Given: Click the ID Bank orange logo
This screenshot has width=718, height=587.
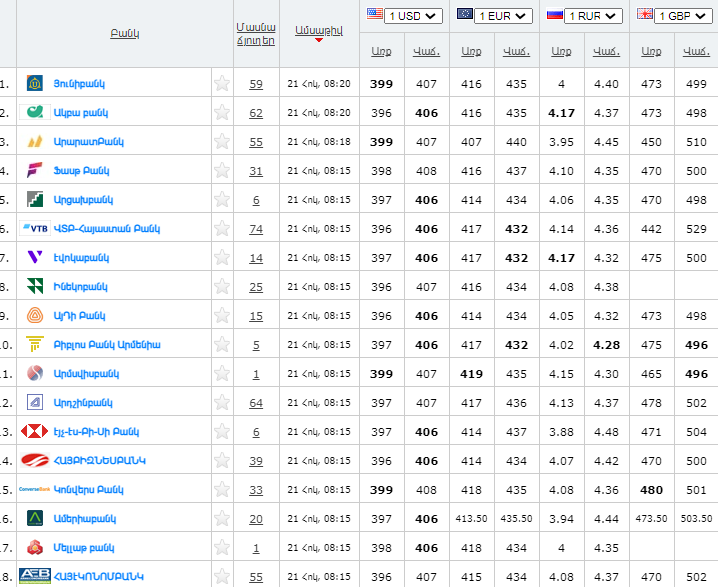Looking at the screenshot, I should [x=35, y=315].
